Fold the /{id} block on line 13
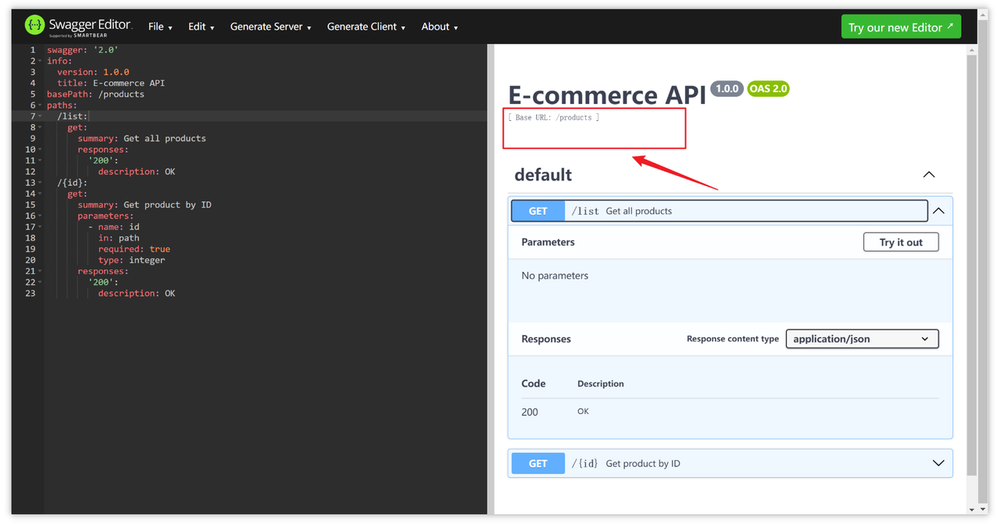The image size is (1000, 524). point(40,183)
